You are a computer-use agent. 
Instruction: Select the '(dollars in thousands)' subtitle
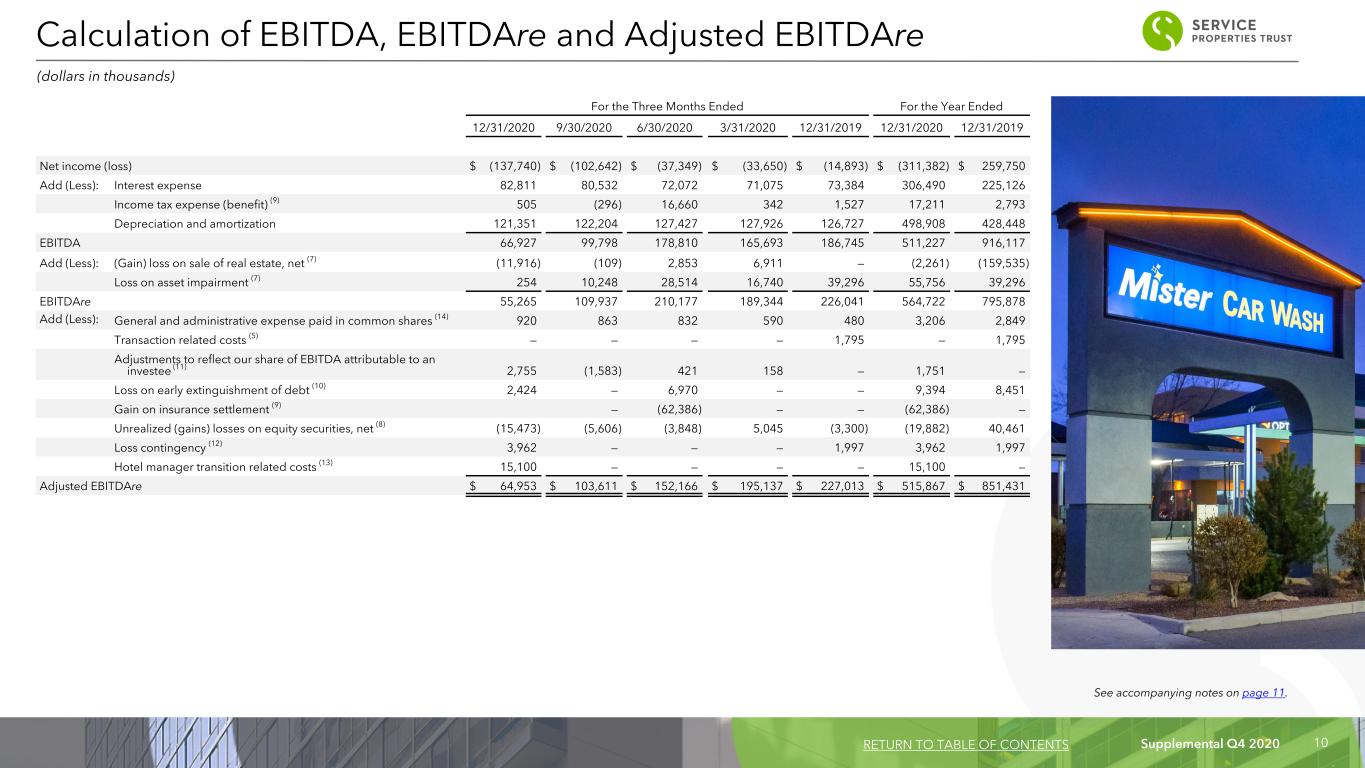point(106,78)
